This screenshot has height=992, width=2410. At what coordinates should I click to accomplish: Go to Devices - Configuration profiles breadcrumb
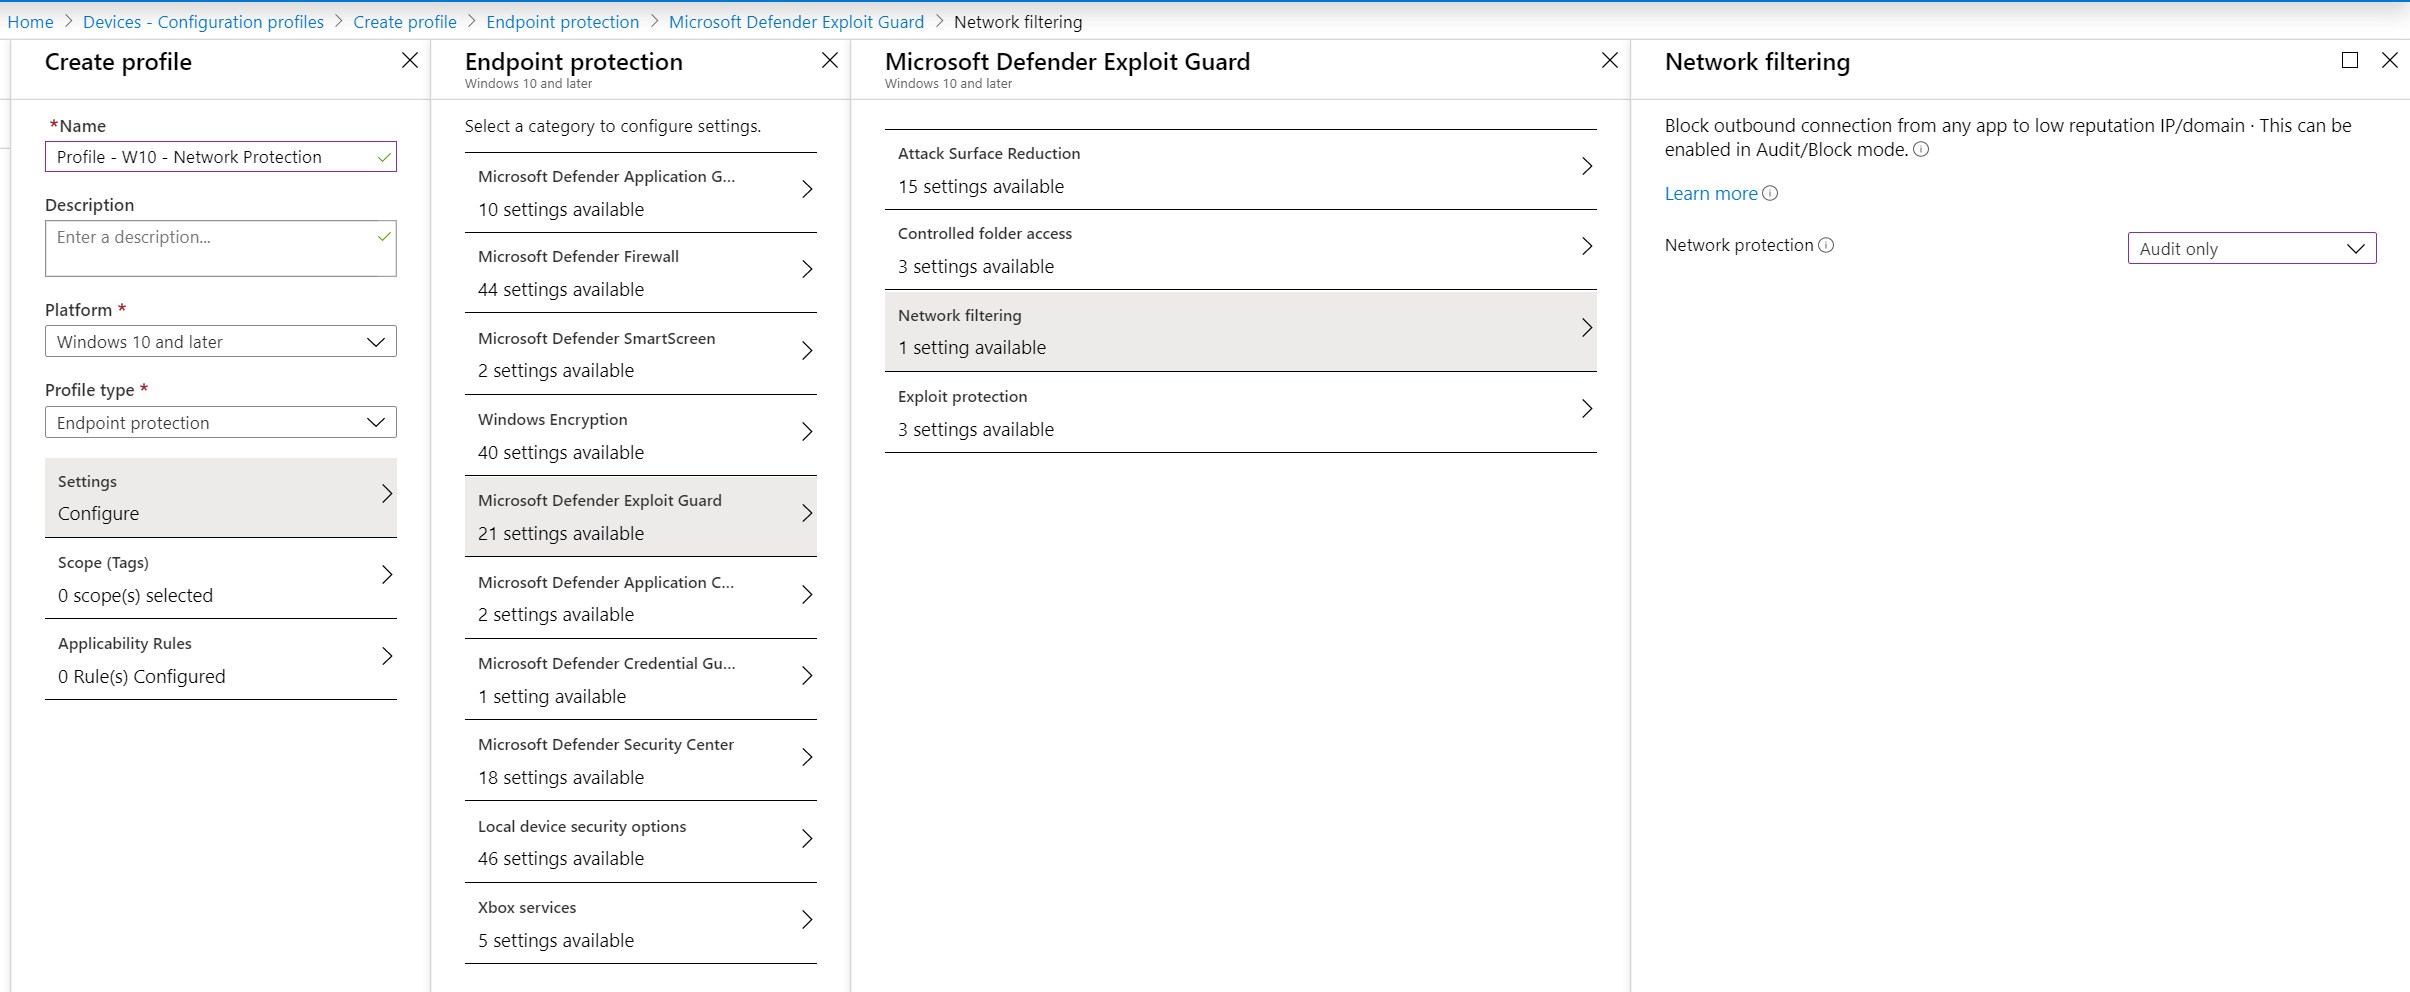[203, 22]
